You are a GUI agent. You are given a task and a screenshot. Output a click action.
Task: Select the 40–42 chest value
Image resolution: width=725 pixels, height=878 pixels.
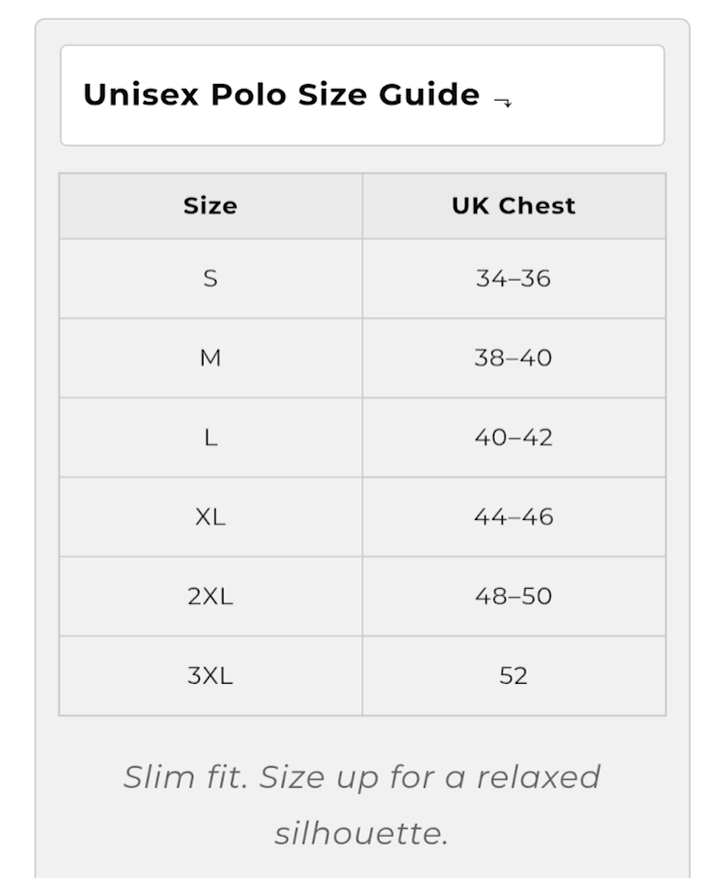[513, 438]
